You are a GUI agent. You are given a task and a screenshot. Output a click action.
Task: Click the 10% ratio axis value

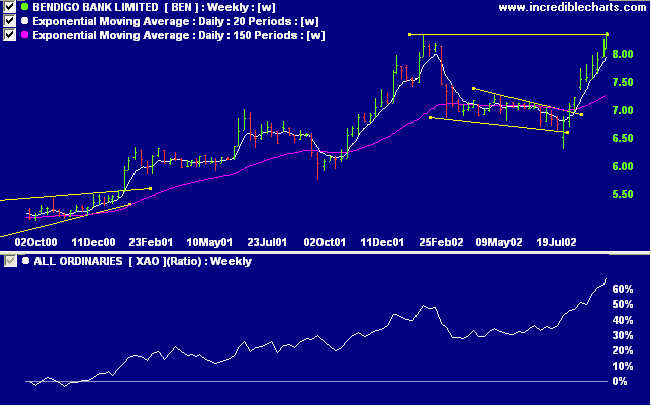click(623, 367)
